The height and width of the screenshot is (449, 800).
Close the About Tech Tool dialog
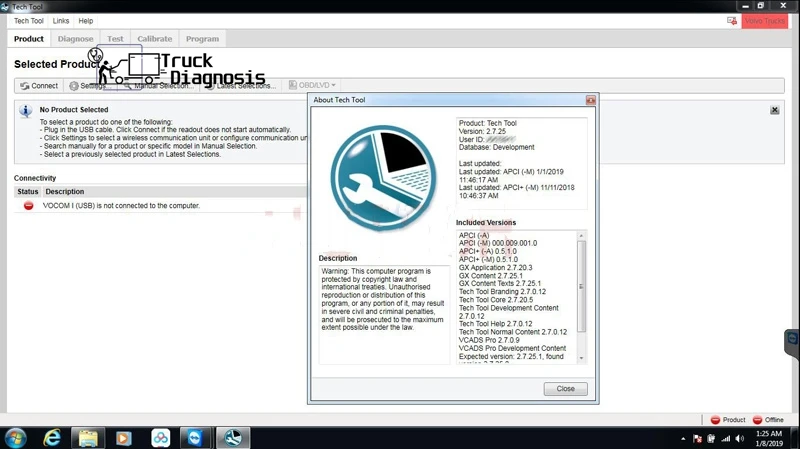(565, 389)
